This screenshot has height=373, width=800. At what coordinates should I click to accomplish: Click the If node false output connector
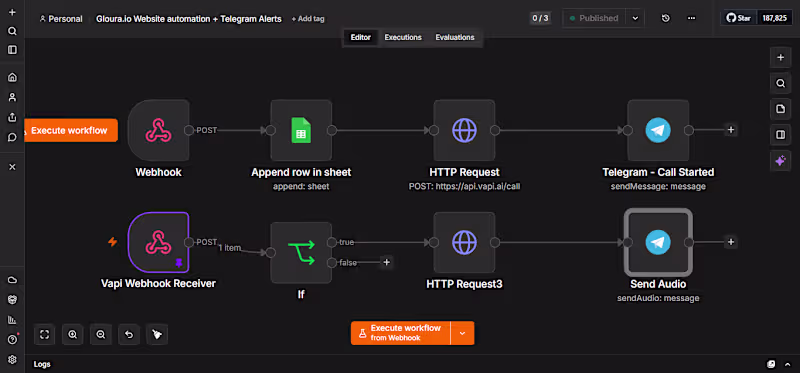click(332, 263)
